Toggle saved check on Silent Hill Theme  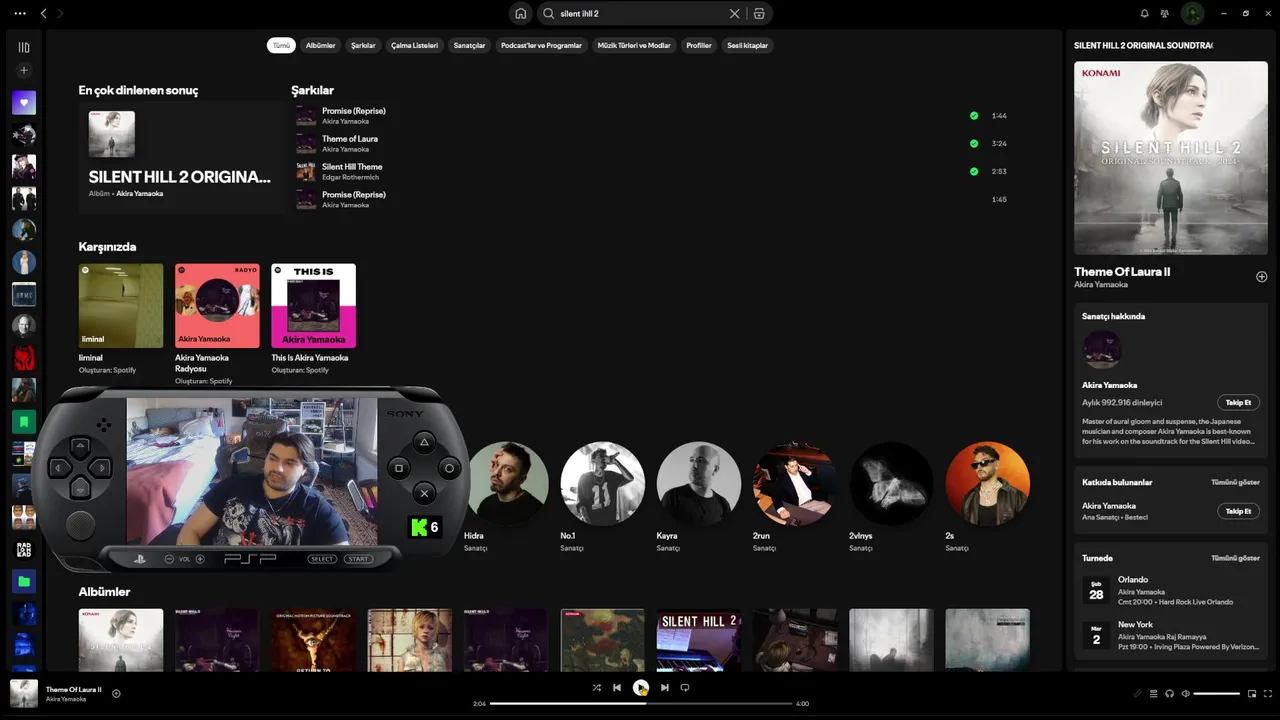point(973,171)
